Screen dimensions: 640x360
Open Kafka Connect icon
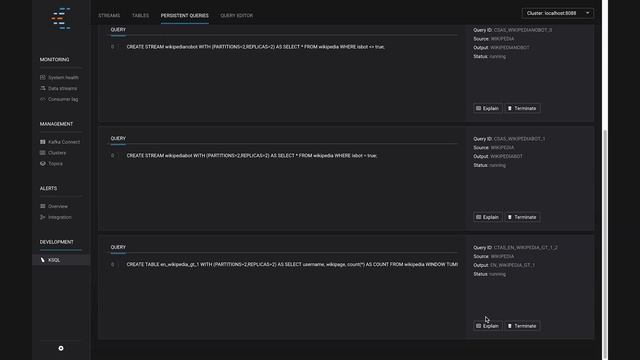pos(42,142)
